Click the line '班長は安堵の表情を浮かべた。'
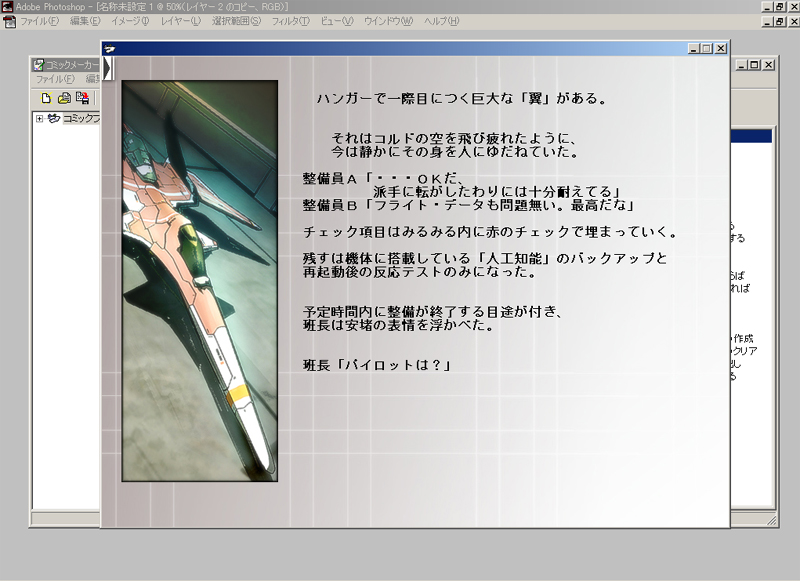 (x=398, y=325)
